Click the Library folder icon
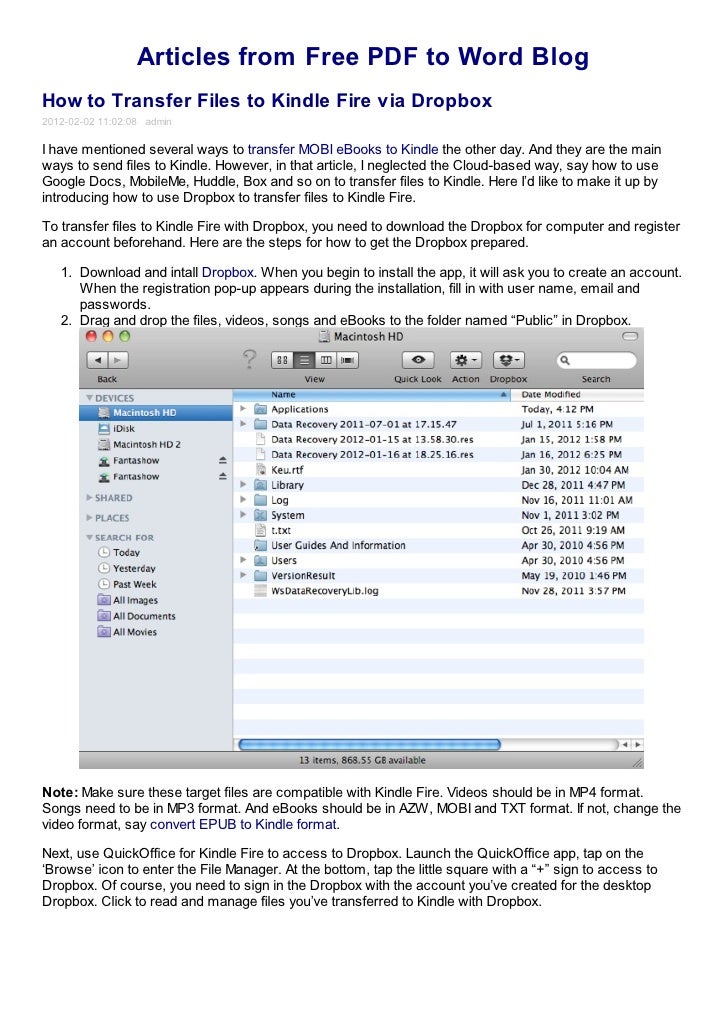This screenshot has width=728, height=1030. (260, 485)
